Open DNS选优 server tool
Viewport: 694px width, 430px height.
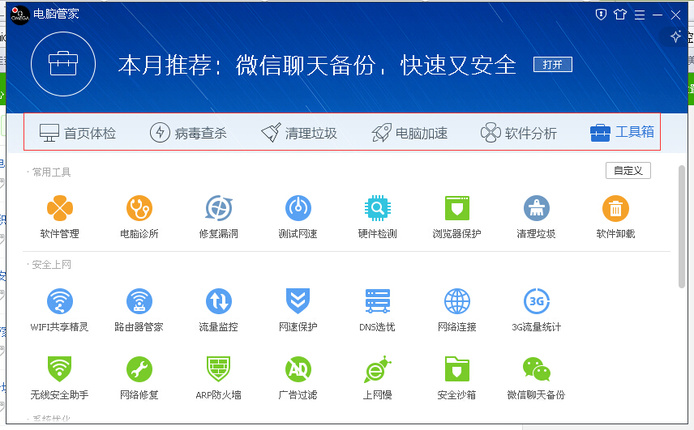coord(377,310)
